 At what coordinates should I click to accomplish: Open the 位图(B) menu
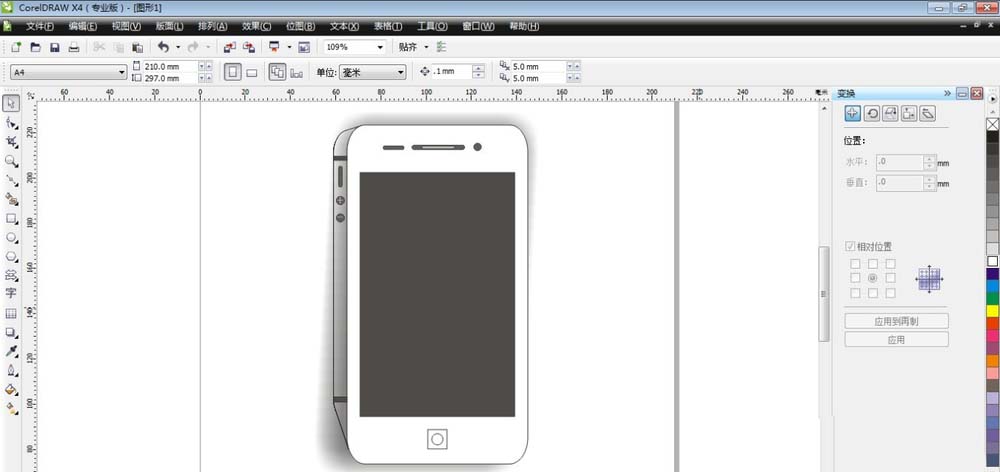click(300, 26)
